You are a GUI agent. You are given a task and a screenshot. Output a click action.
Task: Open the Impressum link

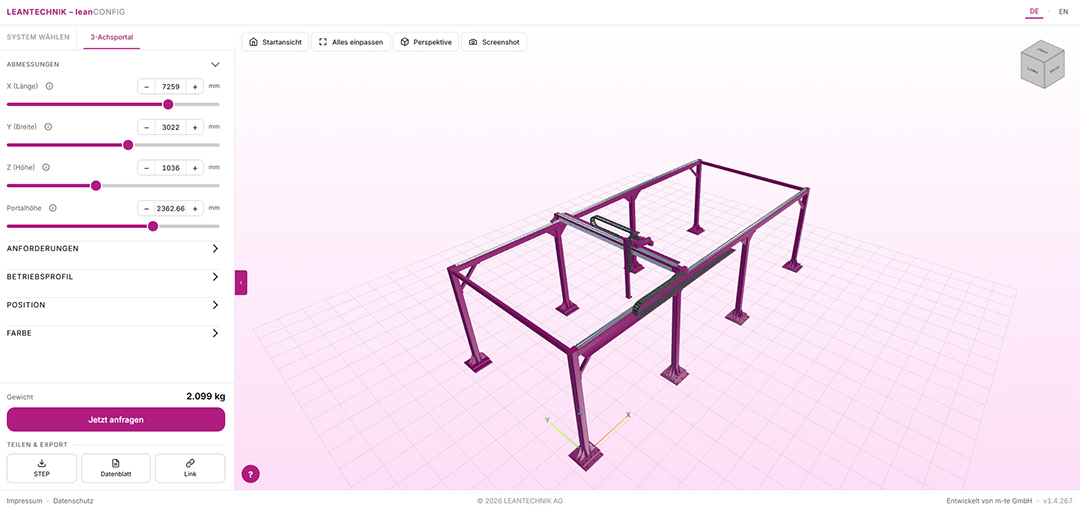(x=24, y=501)
